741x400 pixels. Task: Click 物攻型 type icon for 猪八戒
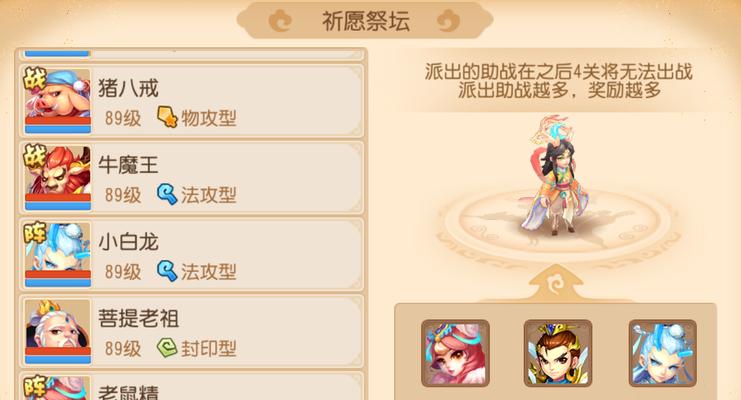[x=167, y=117]
